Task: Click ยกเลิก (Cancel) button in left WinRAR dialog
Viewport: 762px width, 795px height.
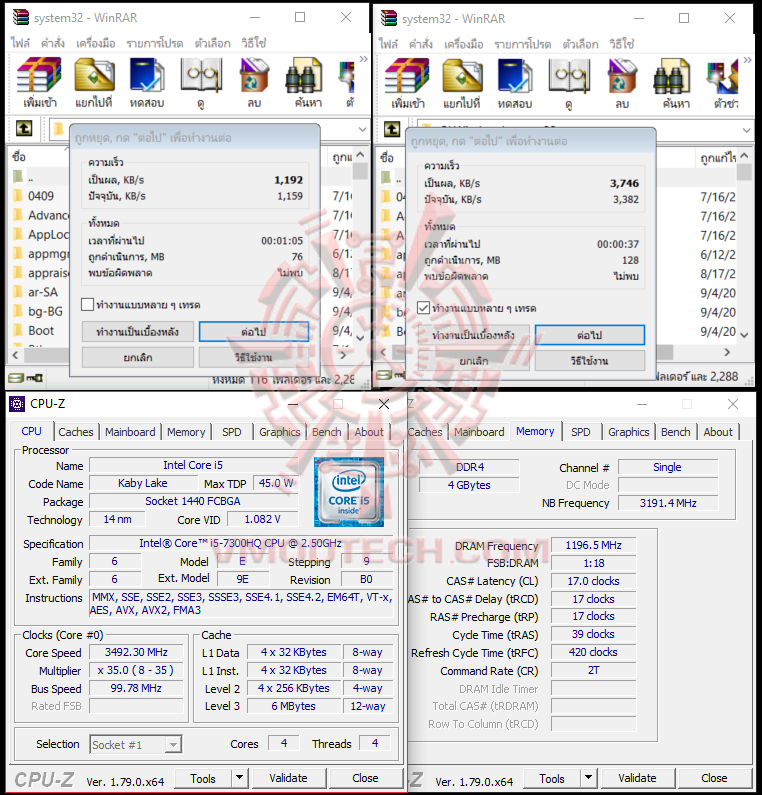Action: (x=137, y=357)
